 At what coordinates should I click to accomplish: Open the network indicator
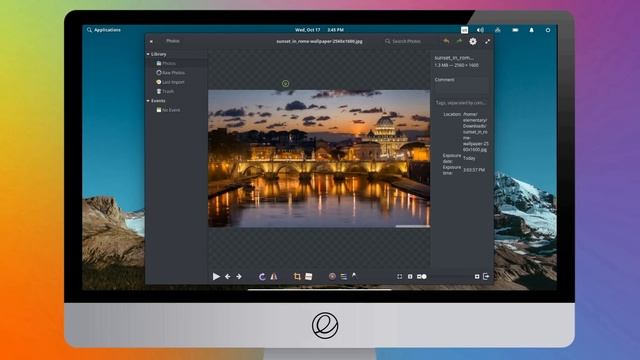pos(498,30)
